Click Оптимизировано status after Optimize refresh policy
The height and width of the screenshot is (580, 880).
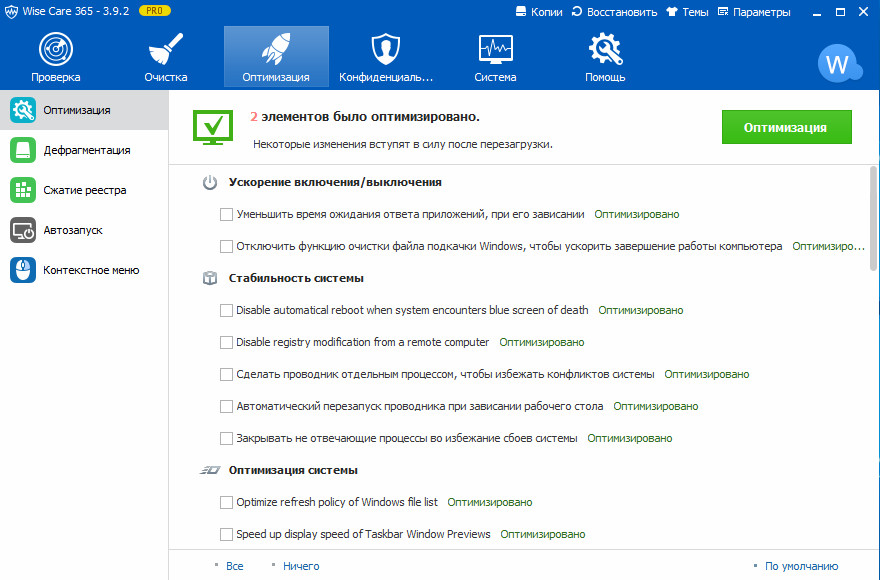click(489, 503)
